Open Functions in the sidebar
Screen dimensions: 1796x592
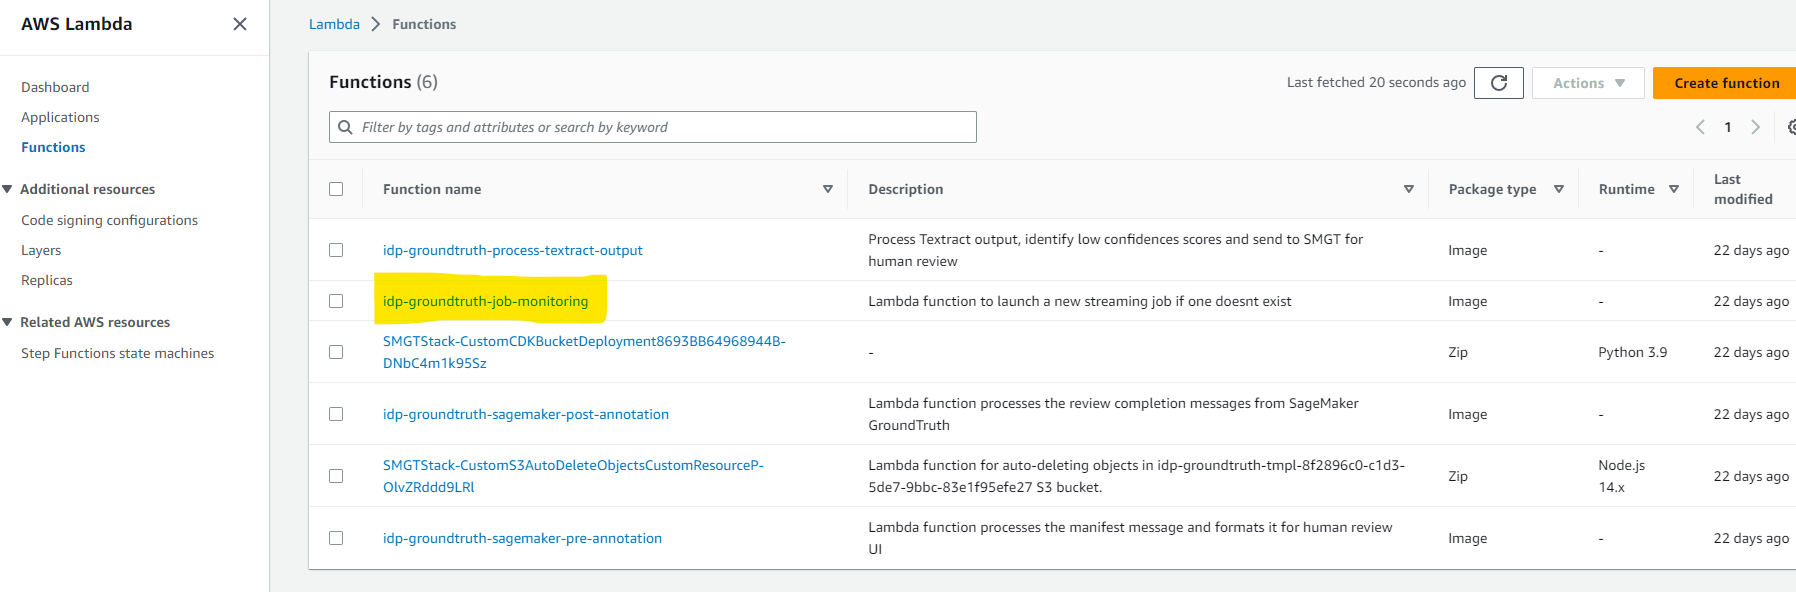[53, 147]
